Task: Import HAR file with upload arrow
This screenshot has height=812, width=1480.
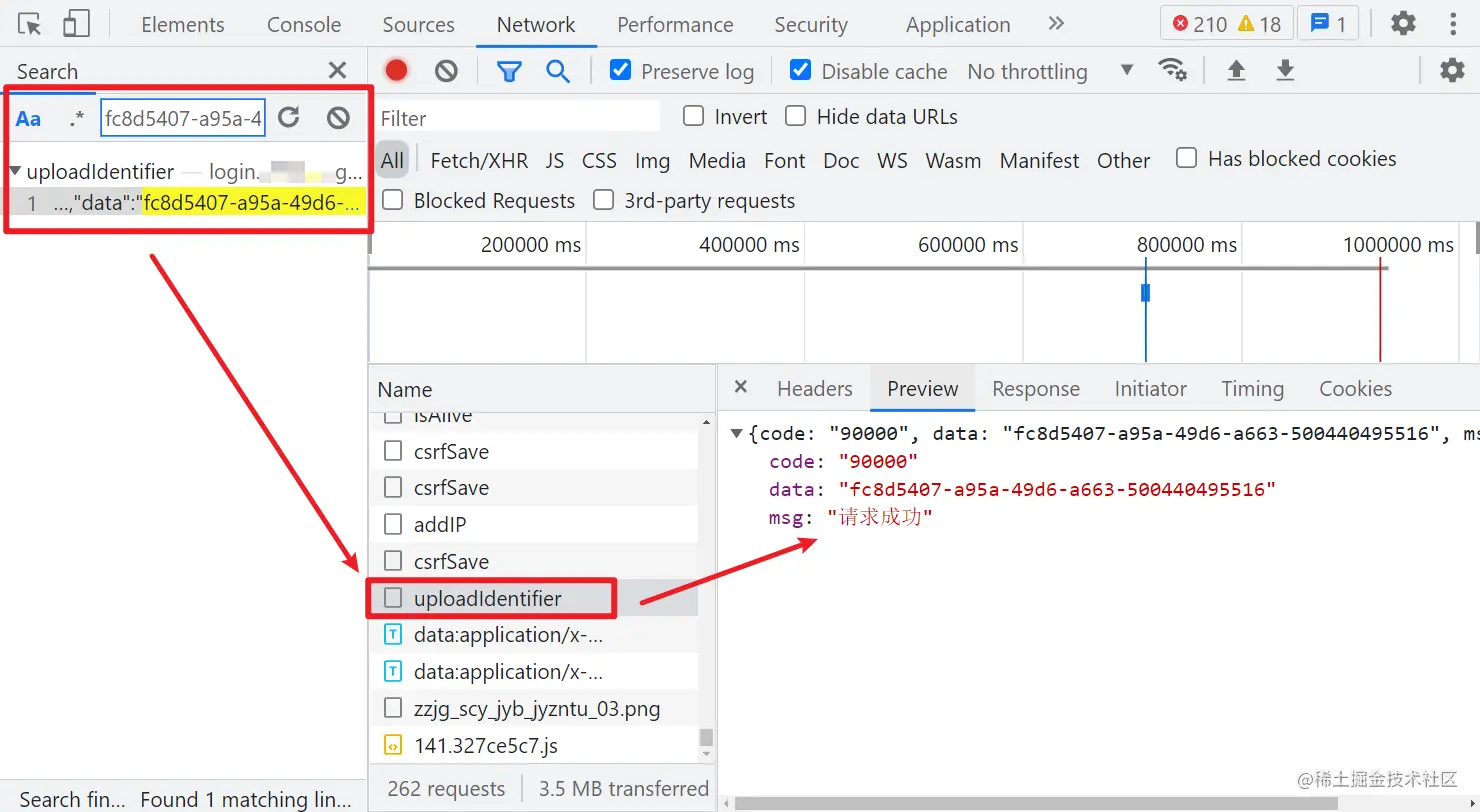Action: (1236, 70)
